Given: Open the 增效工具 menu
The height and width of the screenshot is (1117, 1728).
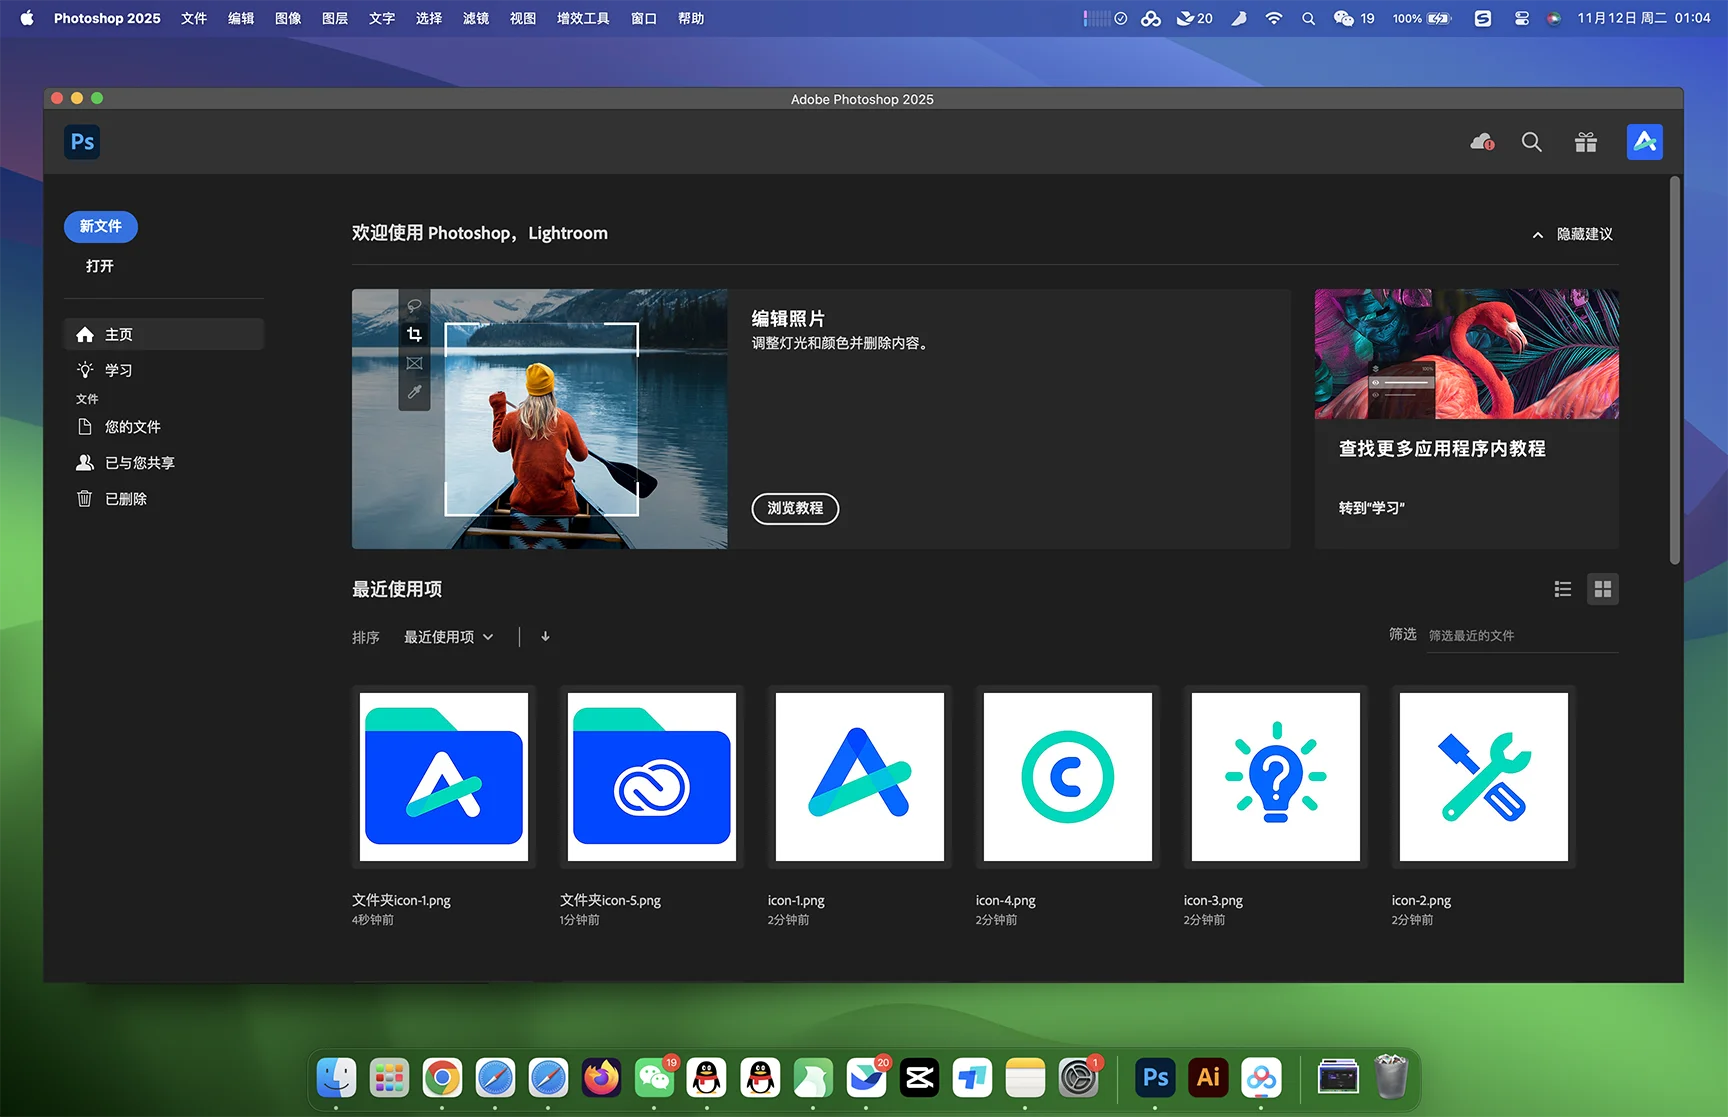Looking at the screenshot, I should (583, 18).
